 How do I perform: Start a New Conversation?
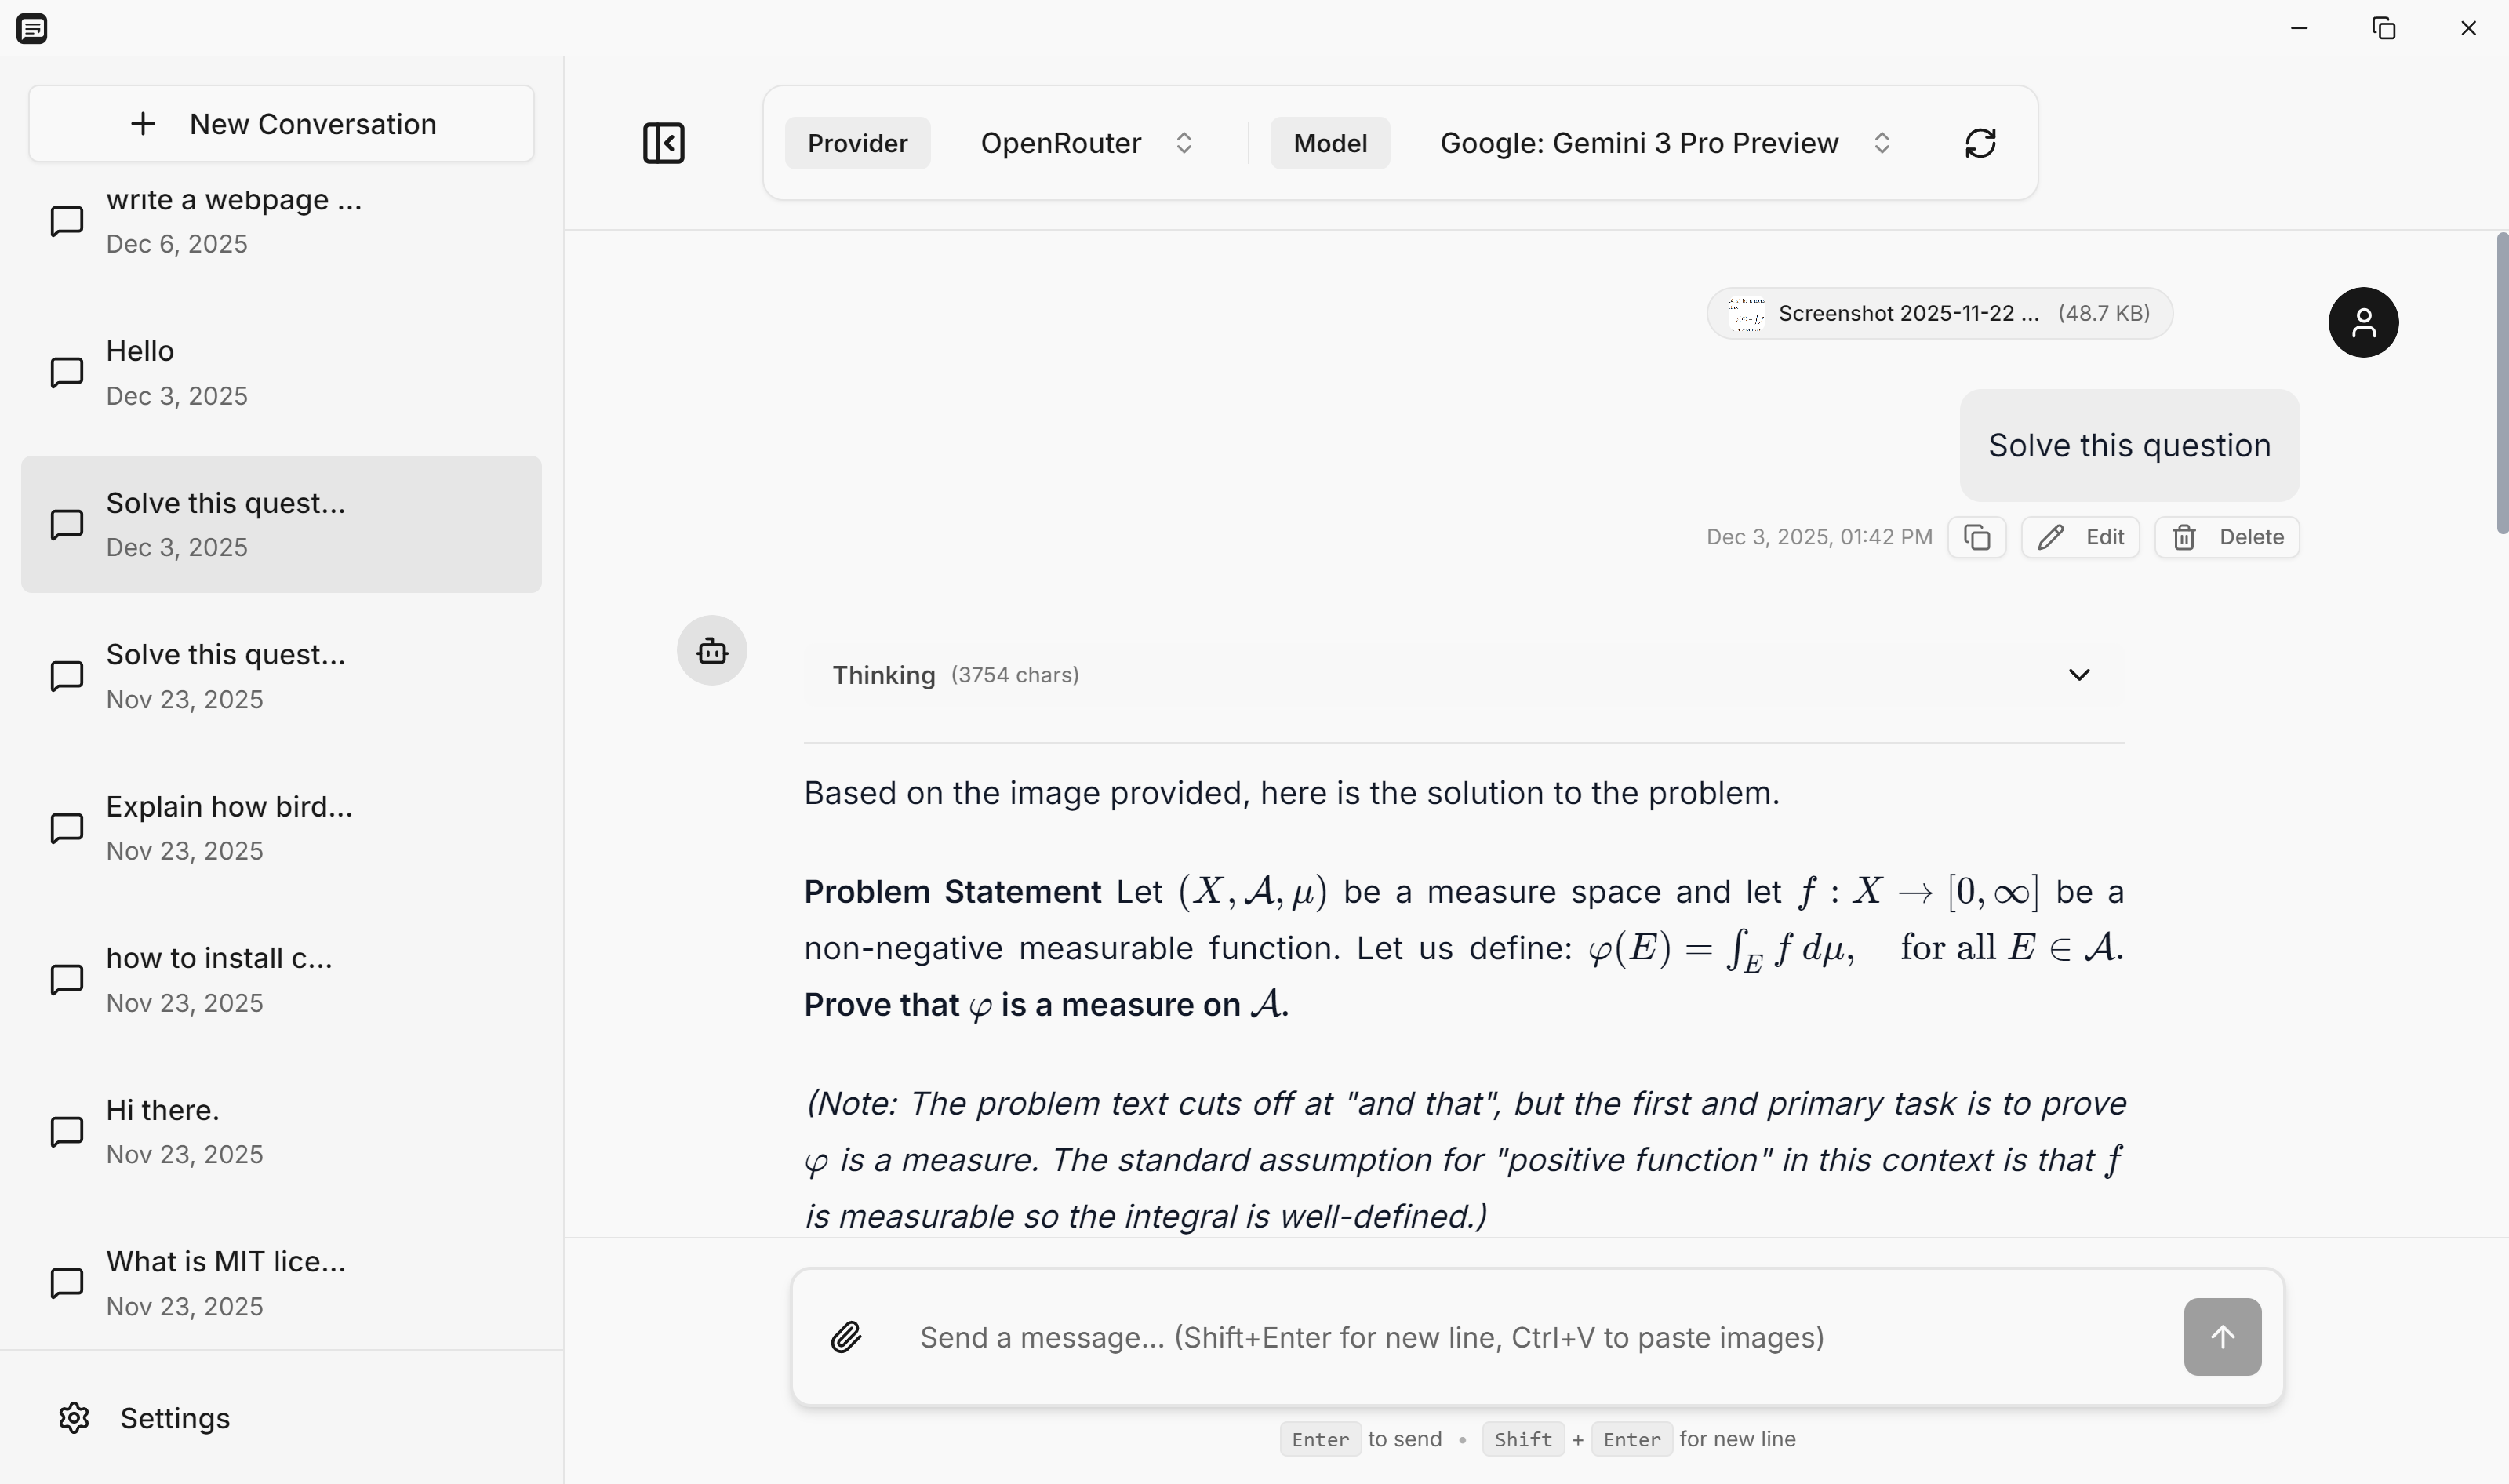click(x=281, y=123)
